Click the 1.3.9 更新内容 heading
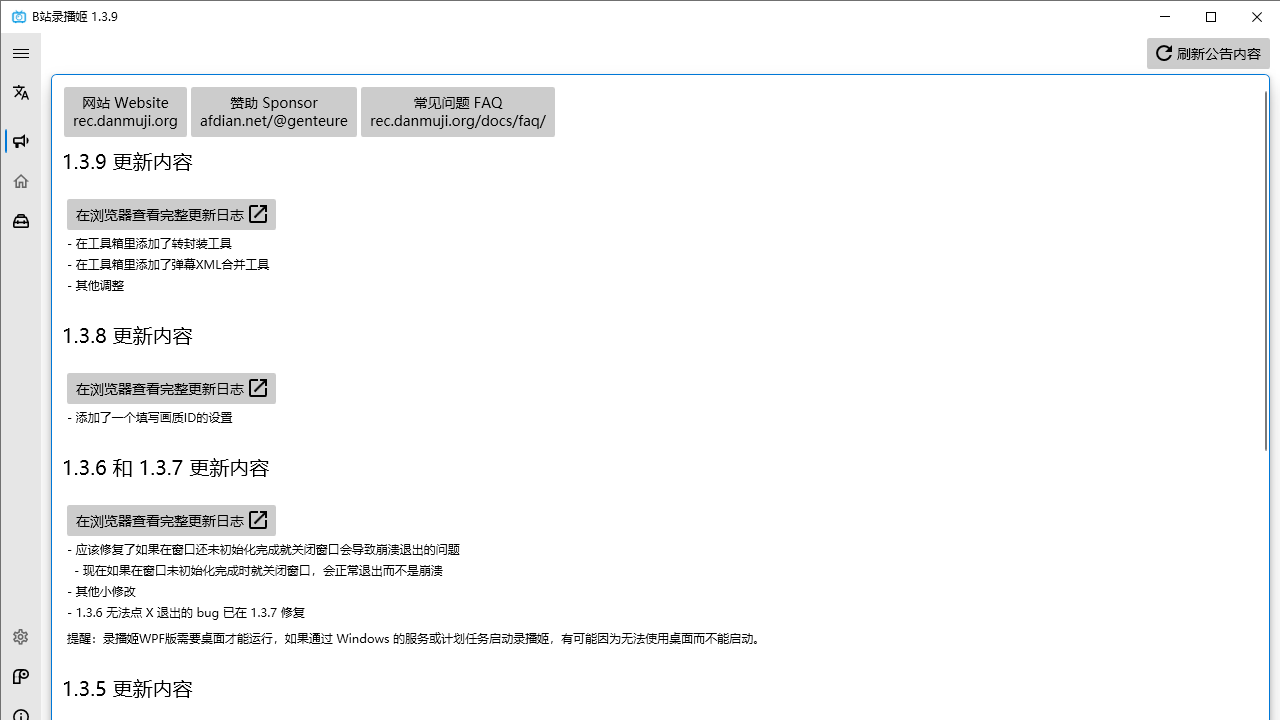The height and width of the screenshot is (720, 1280). coord(127,161)
